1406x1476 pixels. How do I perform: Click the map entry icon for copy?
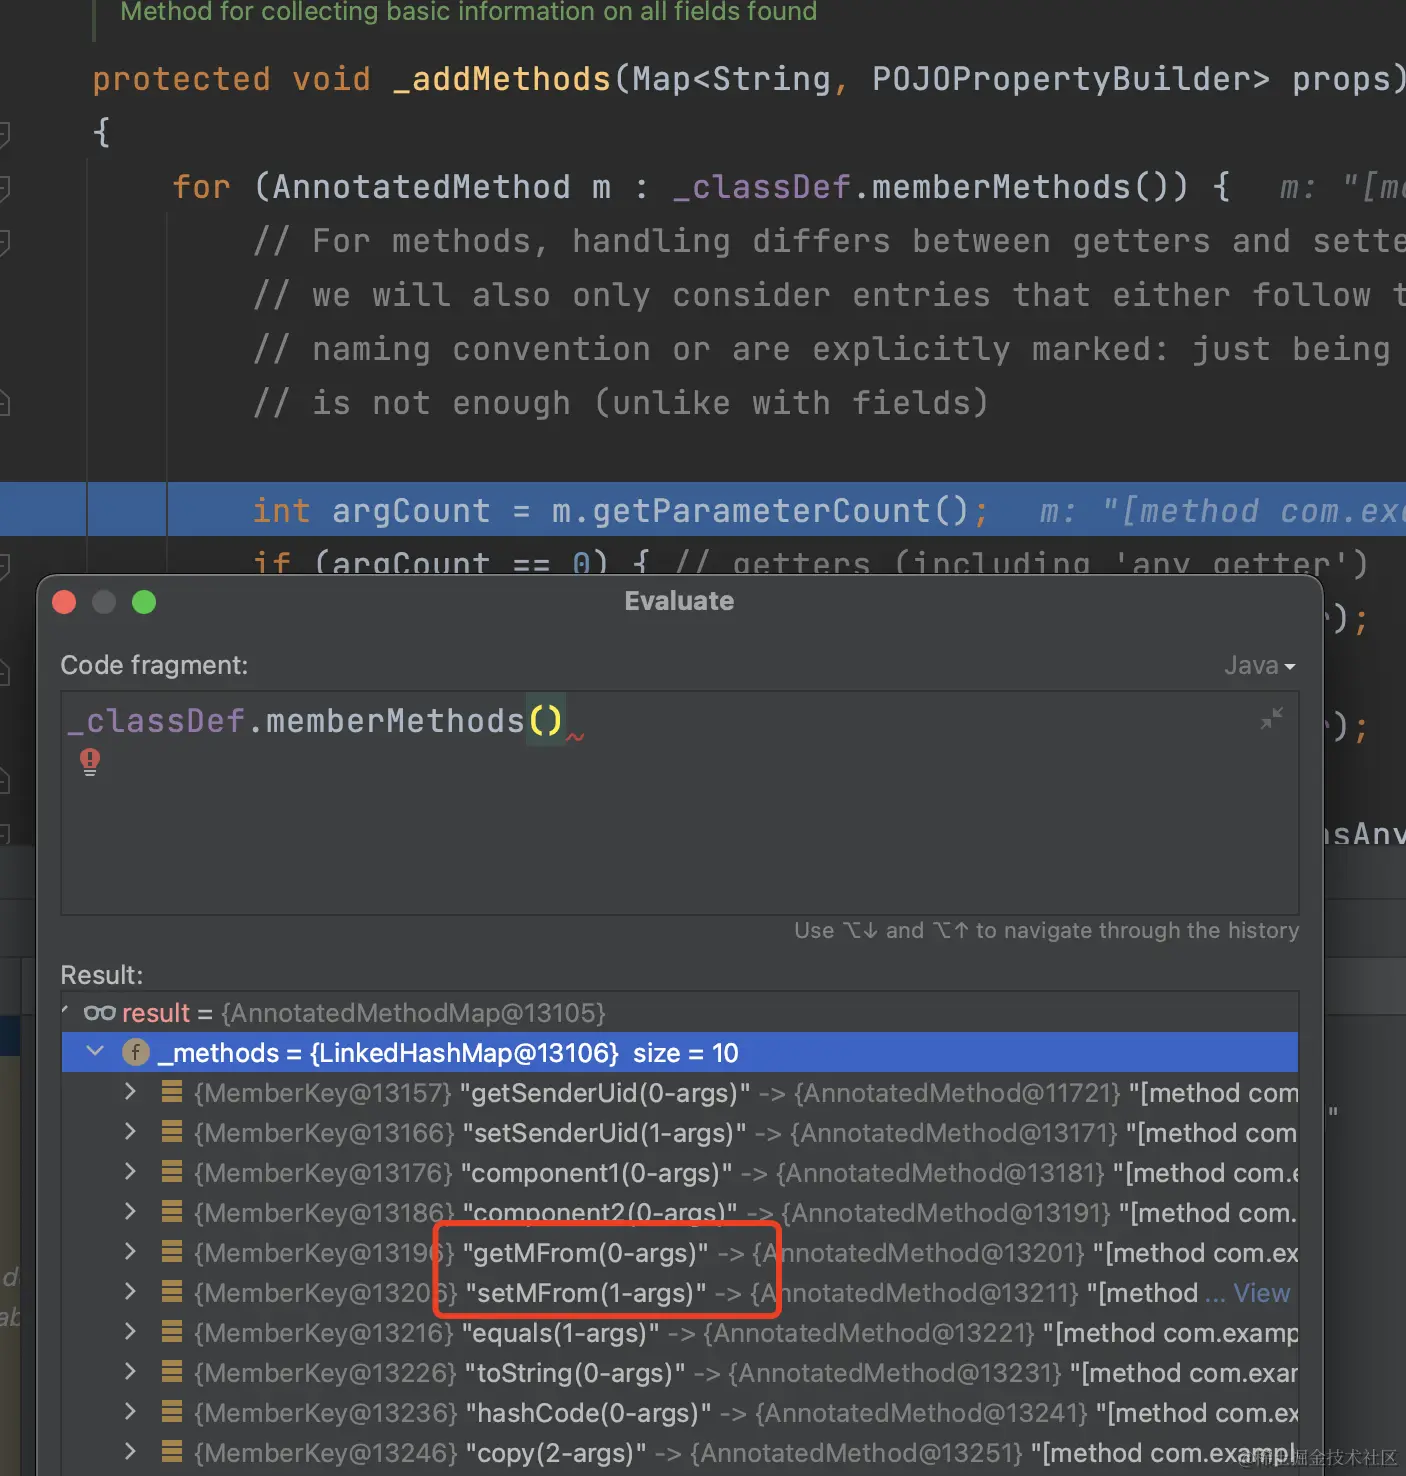click(172, 1452)
